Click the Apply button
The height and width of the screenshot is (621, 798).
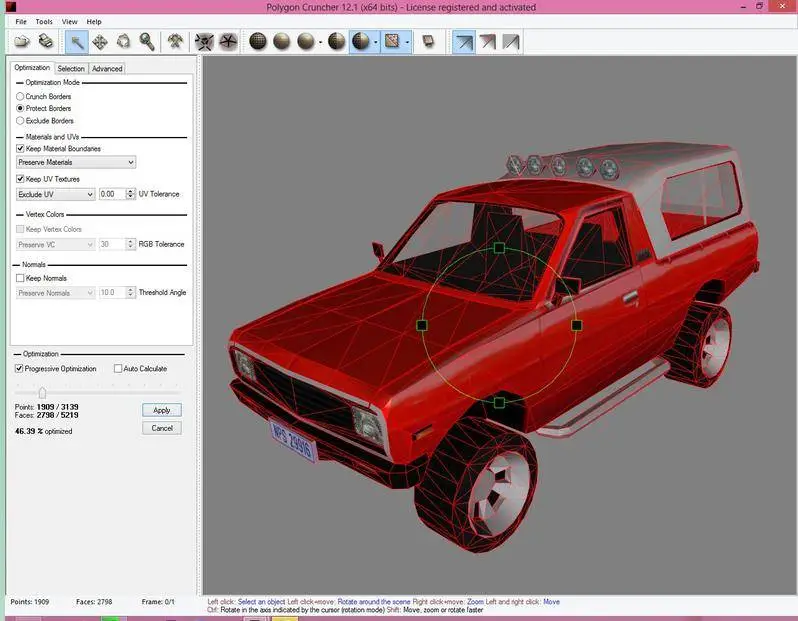(x=162, y=410)
